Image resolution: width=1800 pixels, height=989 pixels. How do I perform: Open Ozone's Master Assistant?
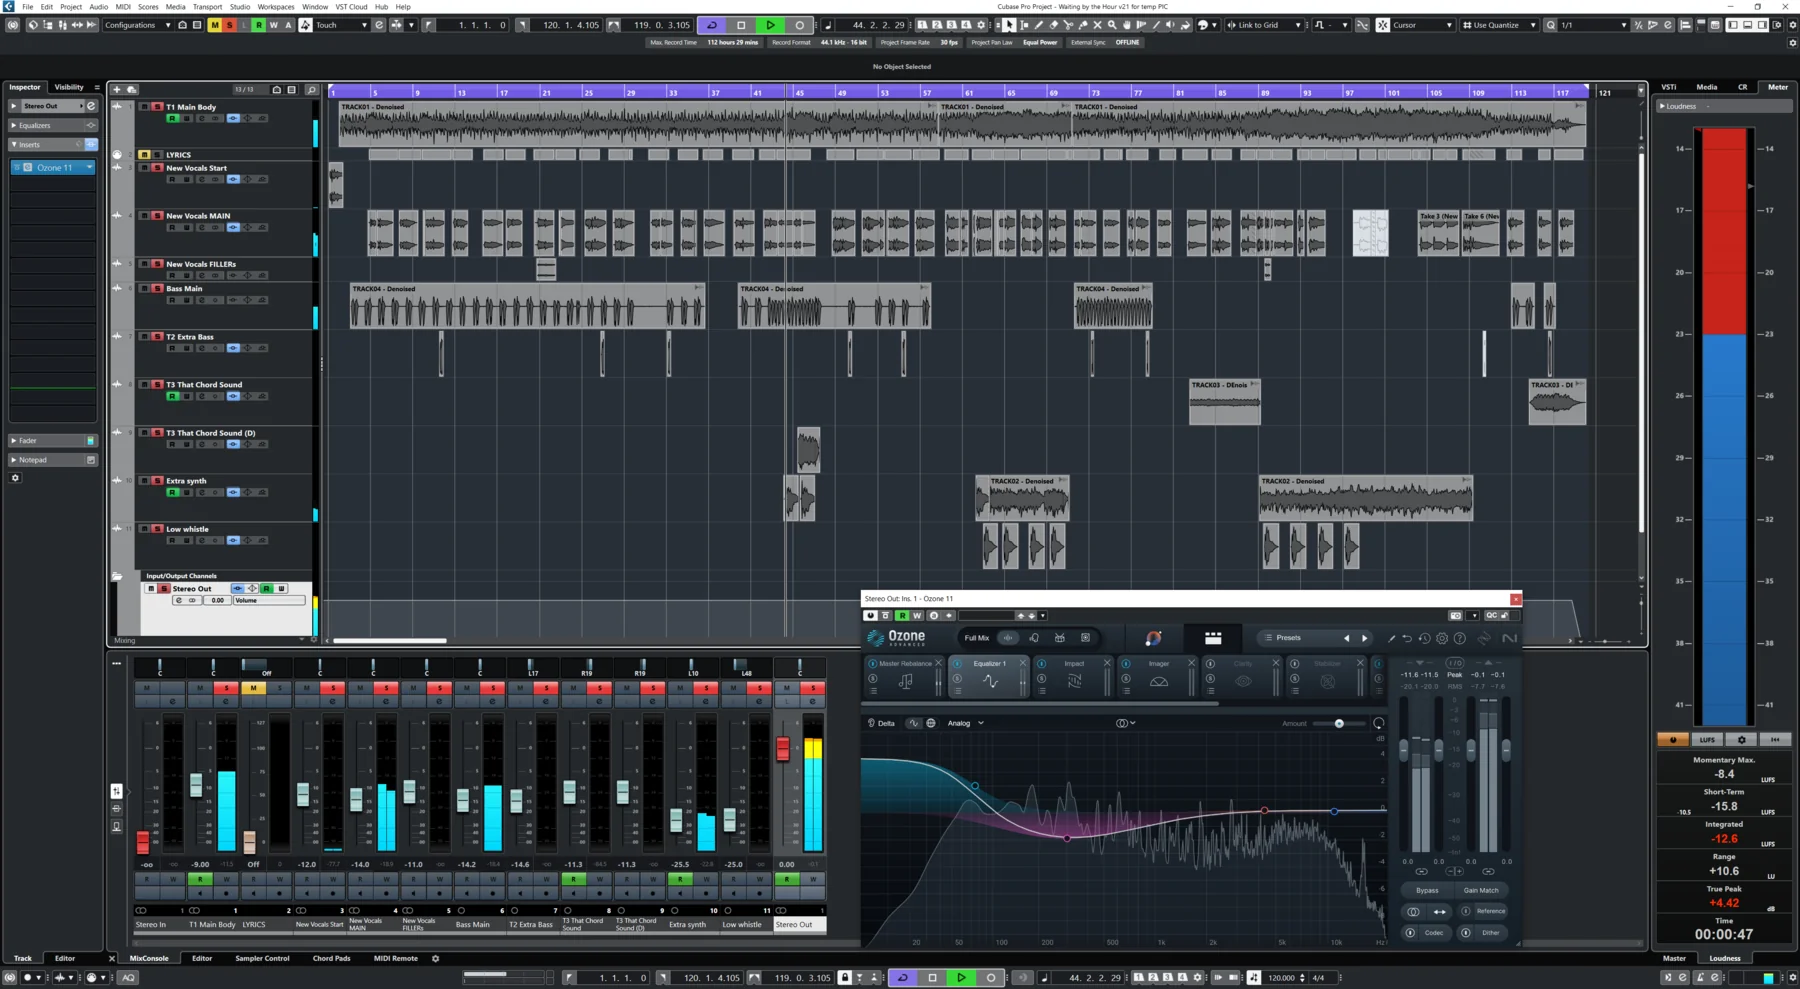pyautogui.click(x=1153, y=638)
